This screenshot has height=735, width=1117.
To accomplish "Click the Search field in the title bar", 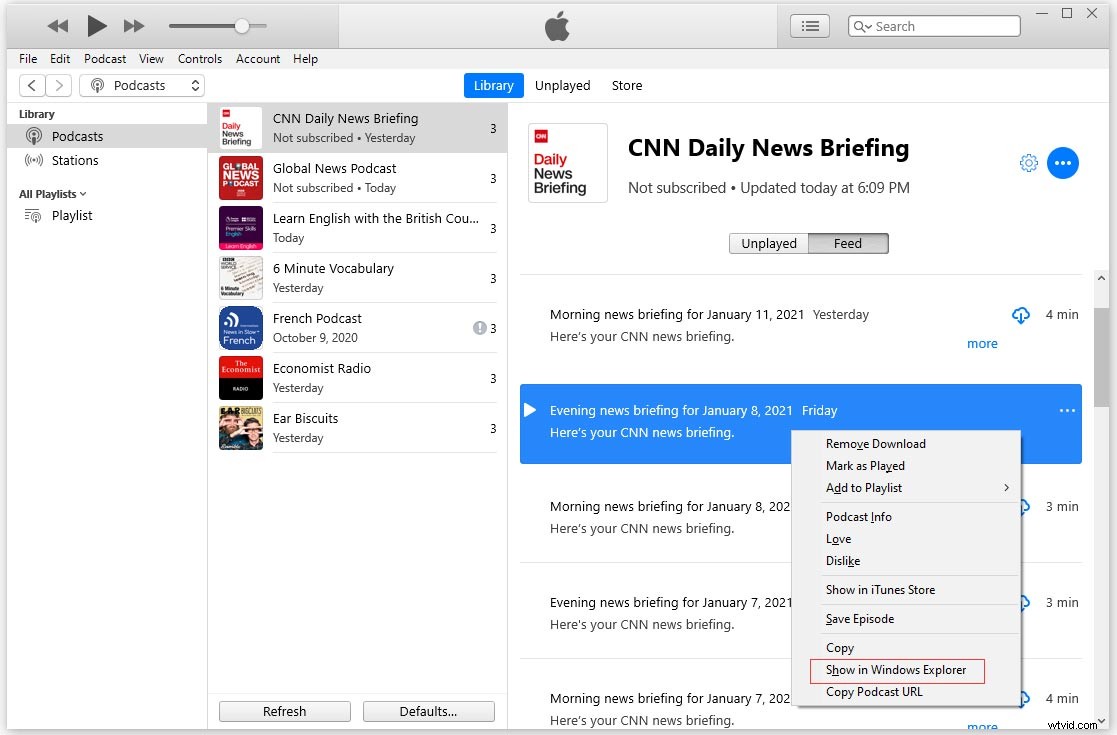I will pyautogui.click(x=934, y=25).
